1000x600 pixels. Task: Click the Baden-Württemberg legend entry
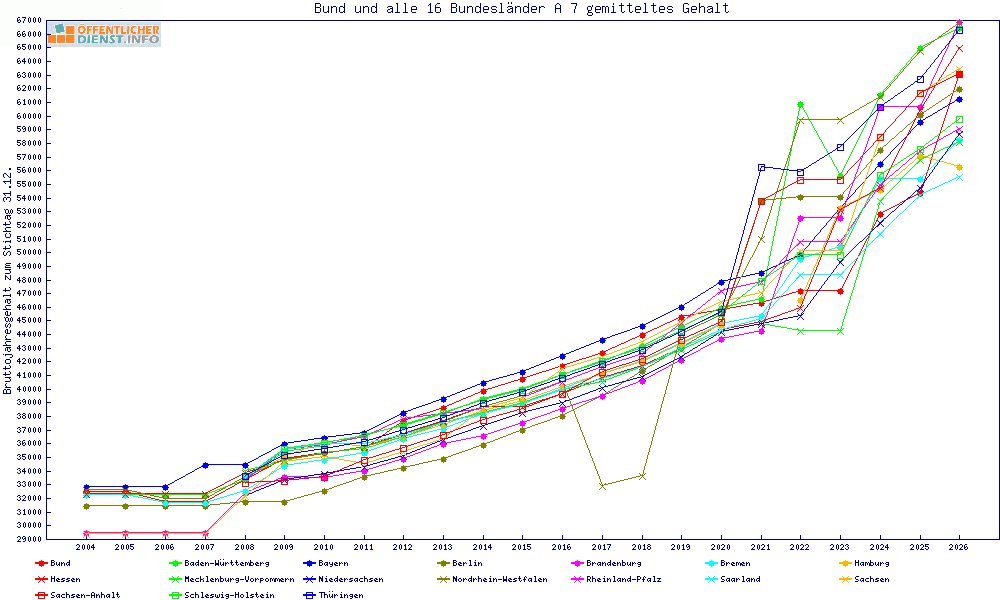click(x=219, y=564)
